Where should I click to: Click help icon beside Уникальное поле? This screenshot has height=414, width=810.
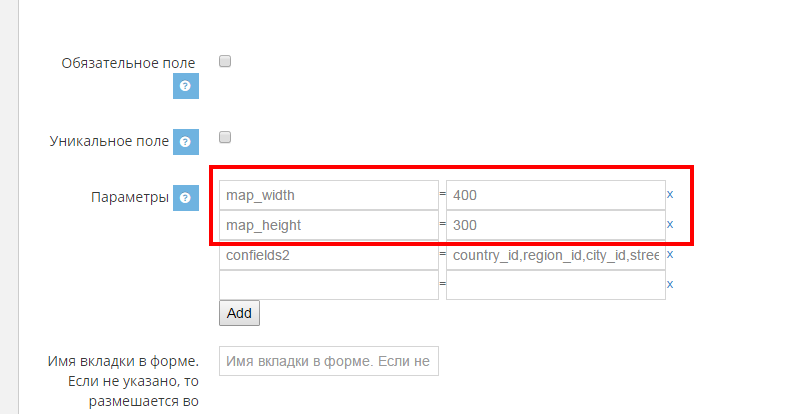tap(186, 143)
